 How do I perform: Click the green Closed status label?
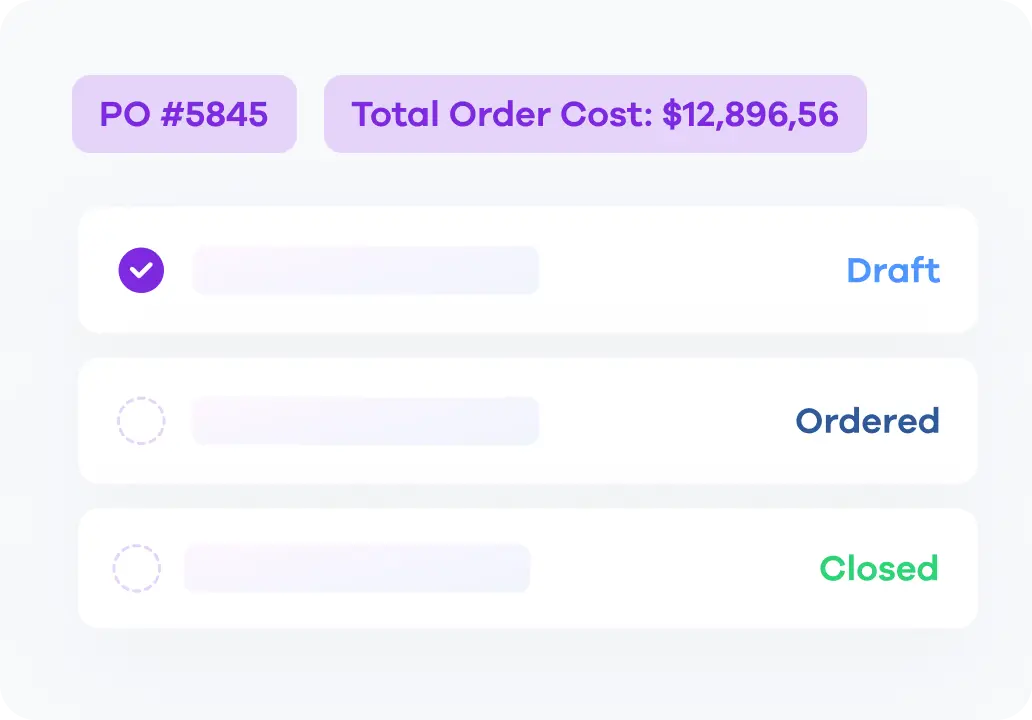879,569
